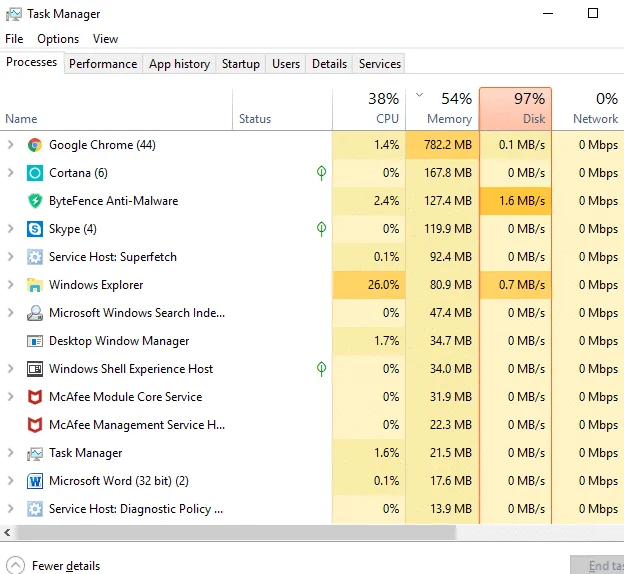Click the Microsoft Word process icon
The height and width of the screenshot is (574, 624).
[35, 481]
